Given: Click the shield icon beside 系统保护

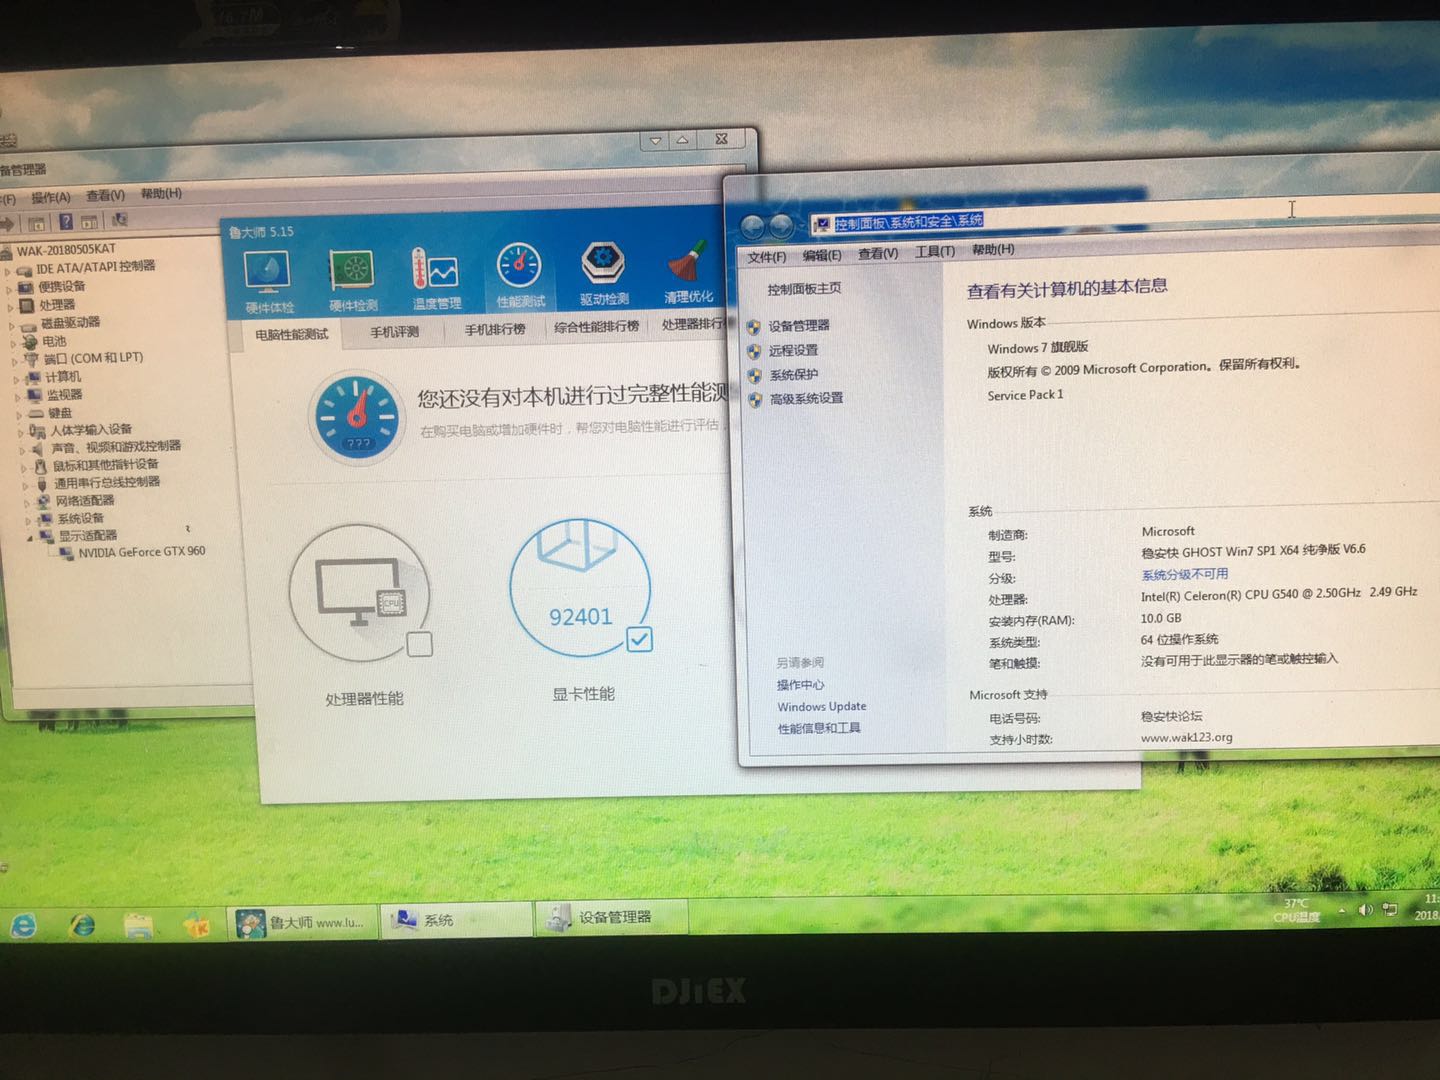Looking at the screenshot, I should (755, 375).
